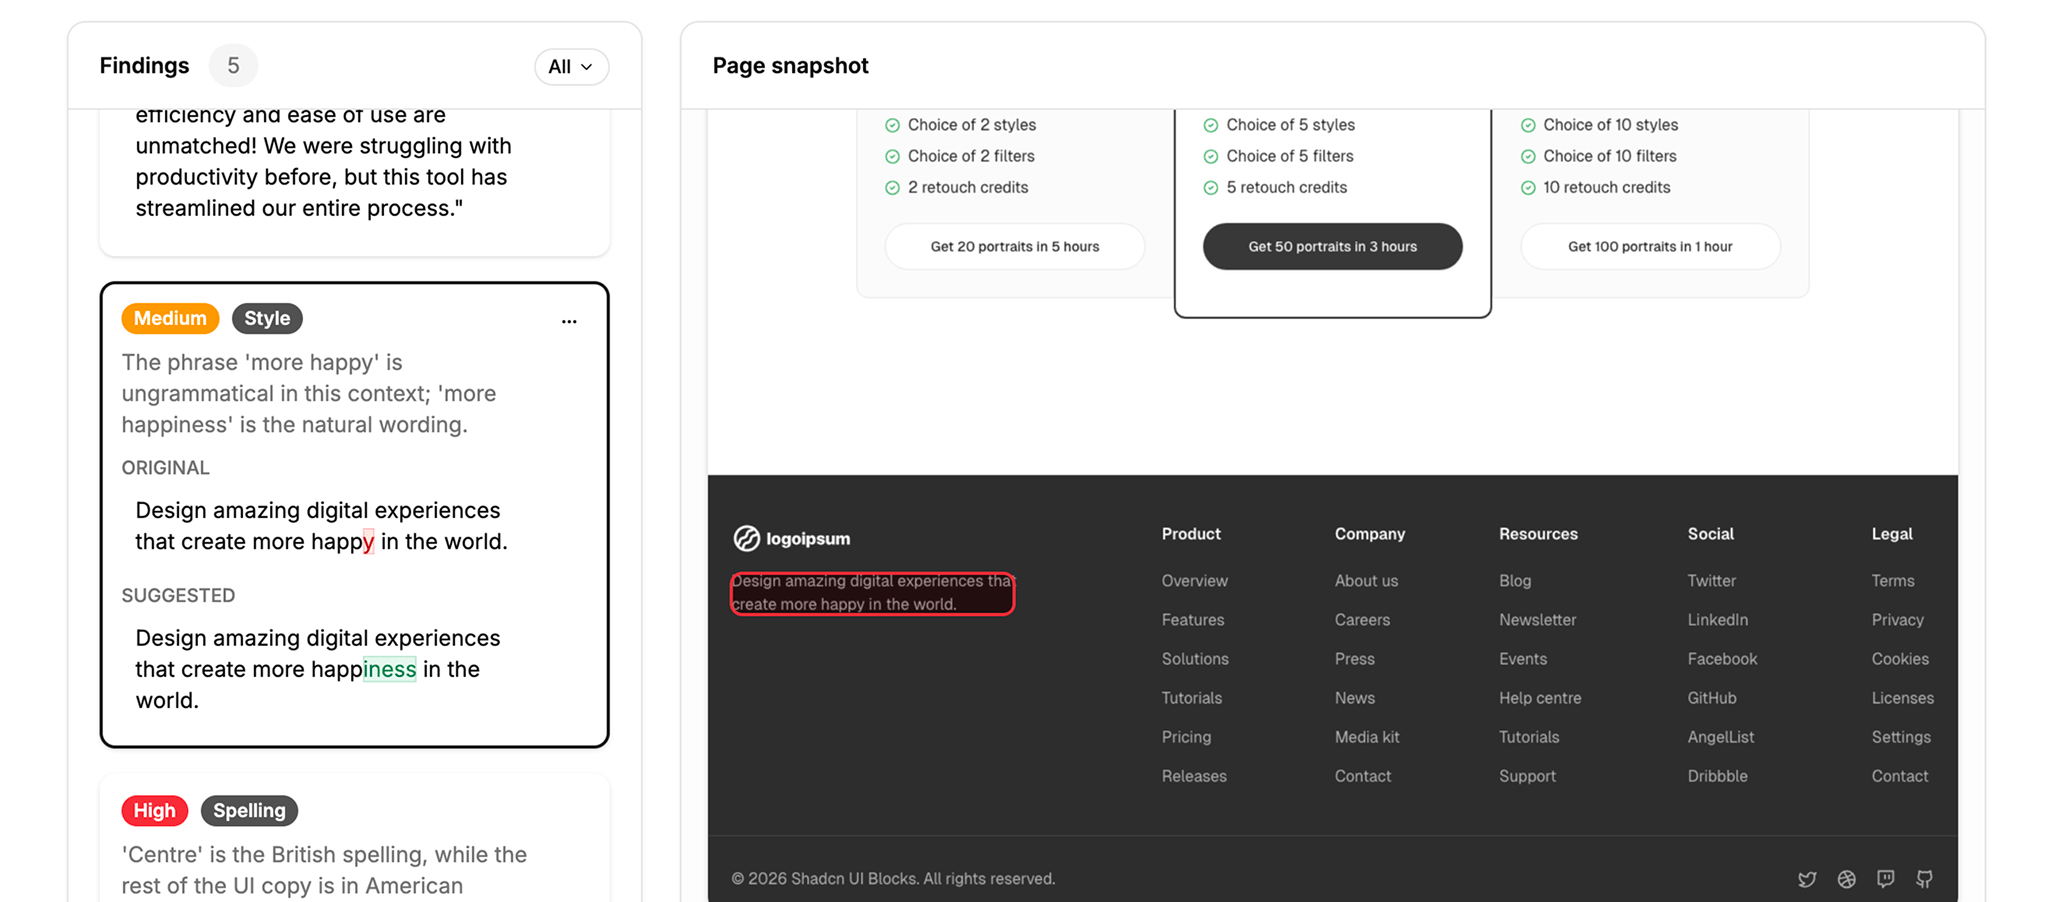
Task: Open the Help centre link
Action: click(1540, 698)
